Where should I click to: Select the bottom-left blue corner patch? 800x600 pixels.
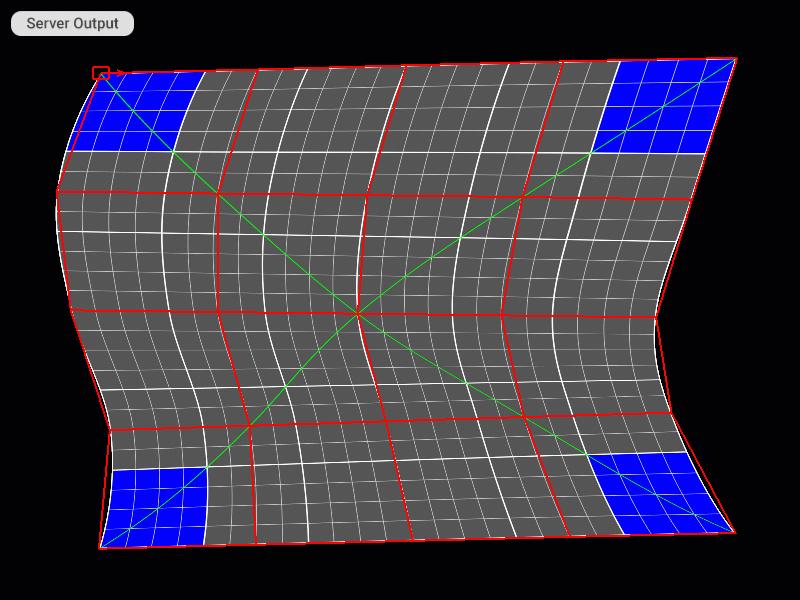[x=154, y=507]
